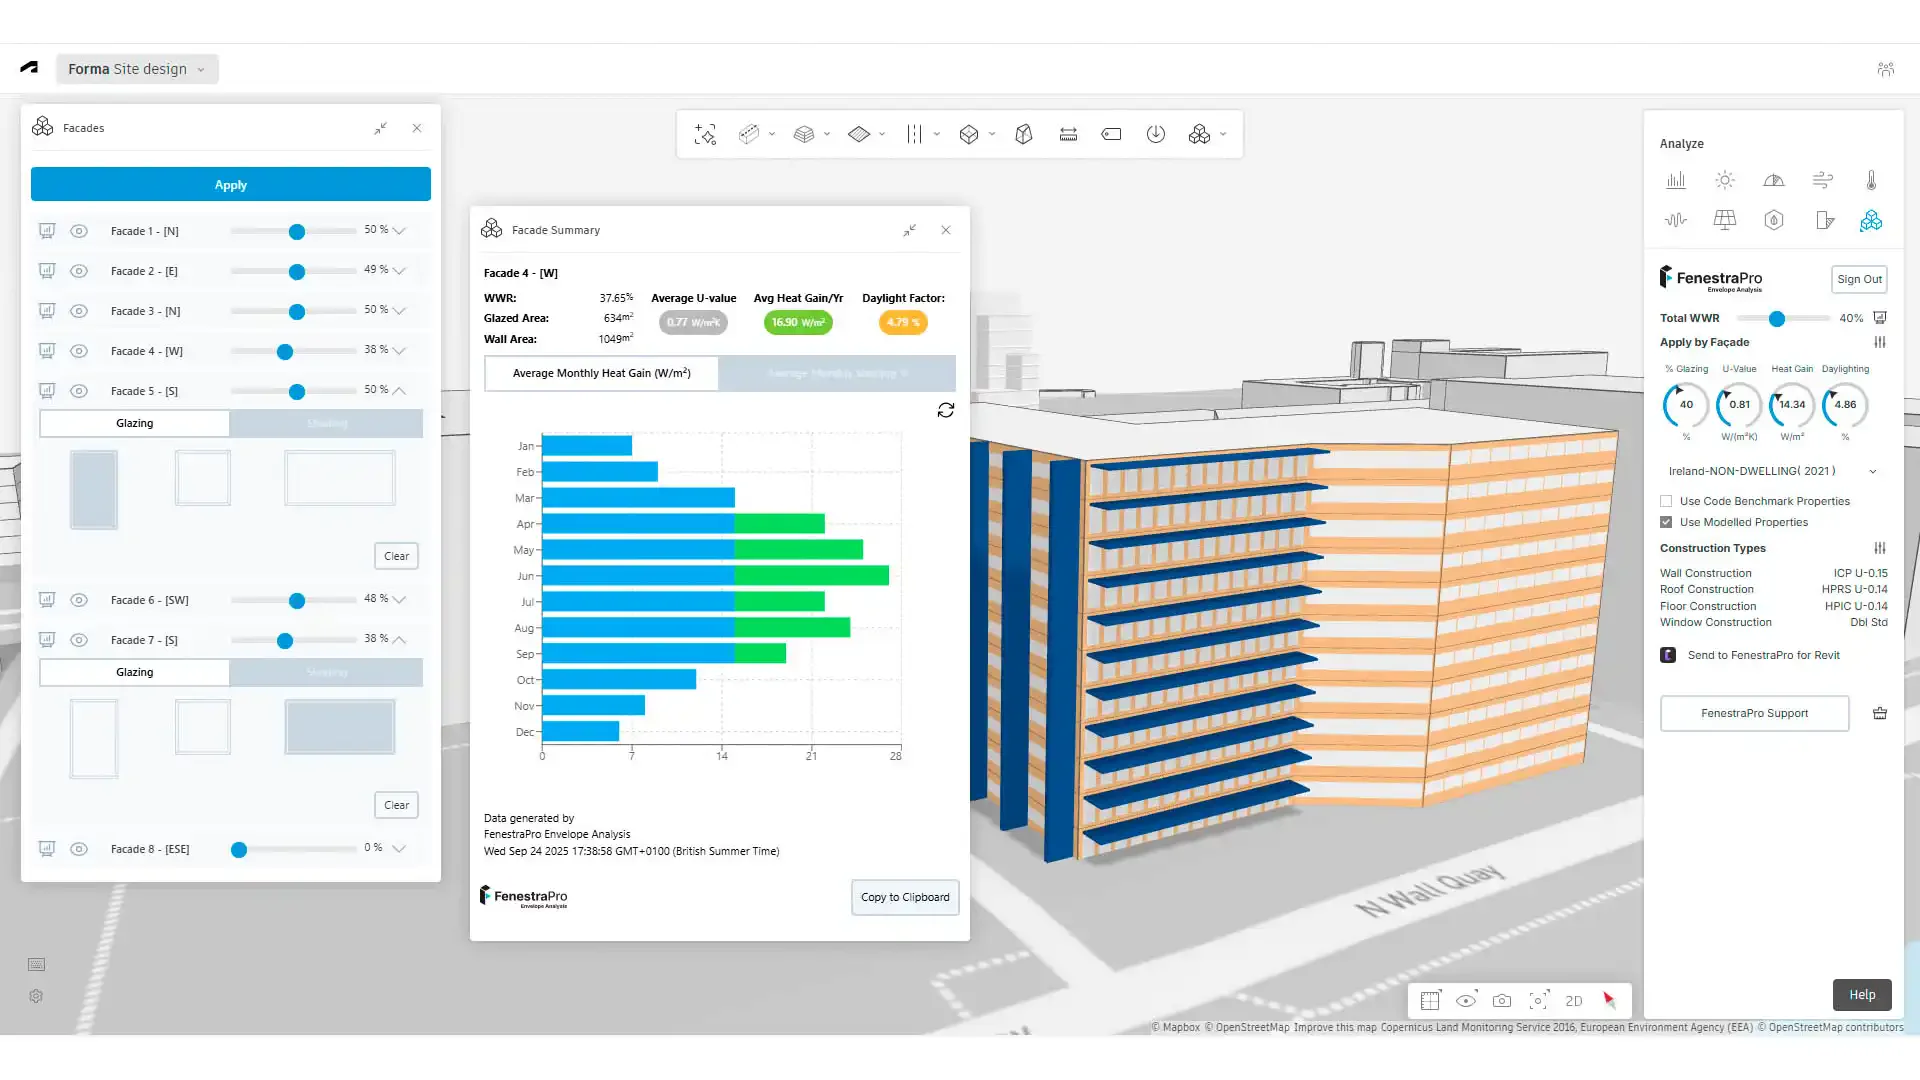
Task: Expand Facade 1 - [N] options
Action: point(399,231)
